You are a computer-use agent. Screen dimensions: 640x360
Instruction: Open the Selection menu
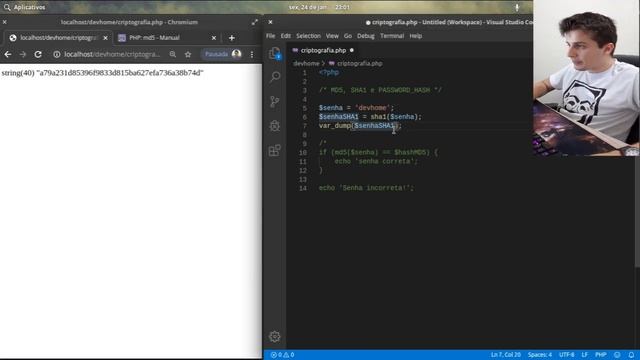(309, 36)
